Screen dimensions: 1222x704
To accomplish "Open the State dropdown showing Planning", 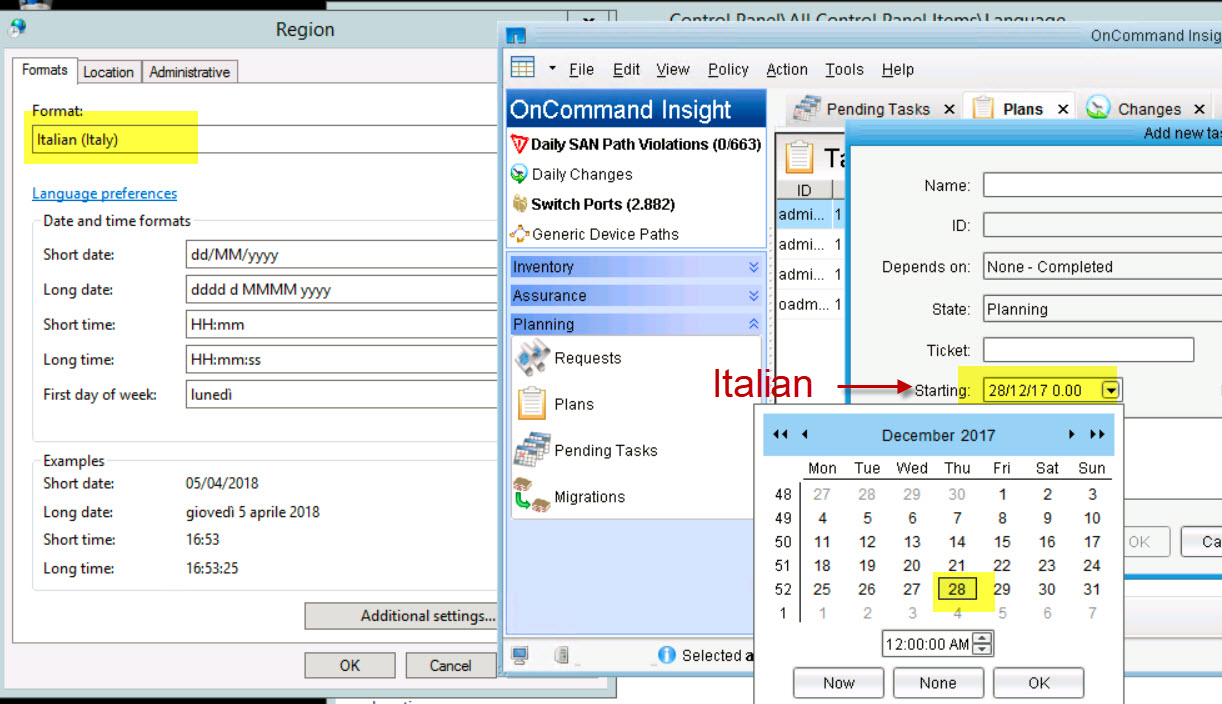I will (x=1102, y=309).
